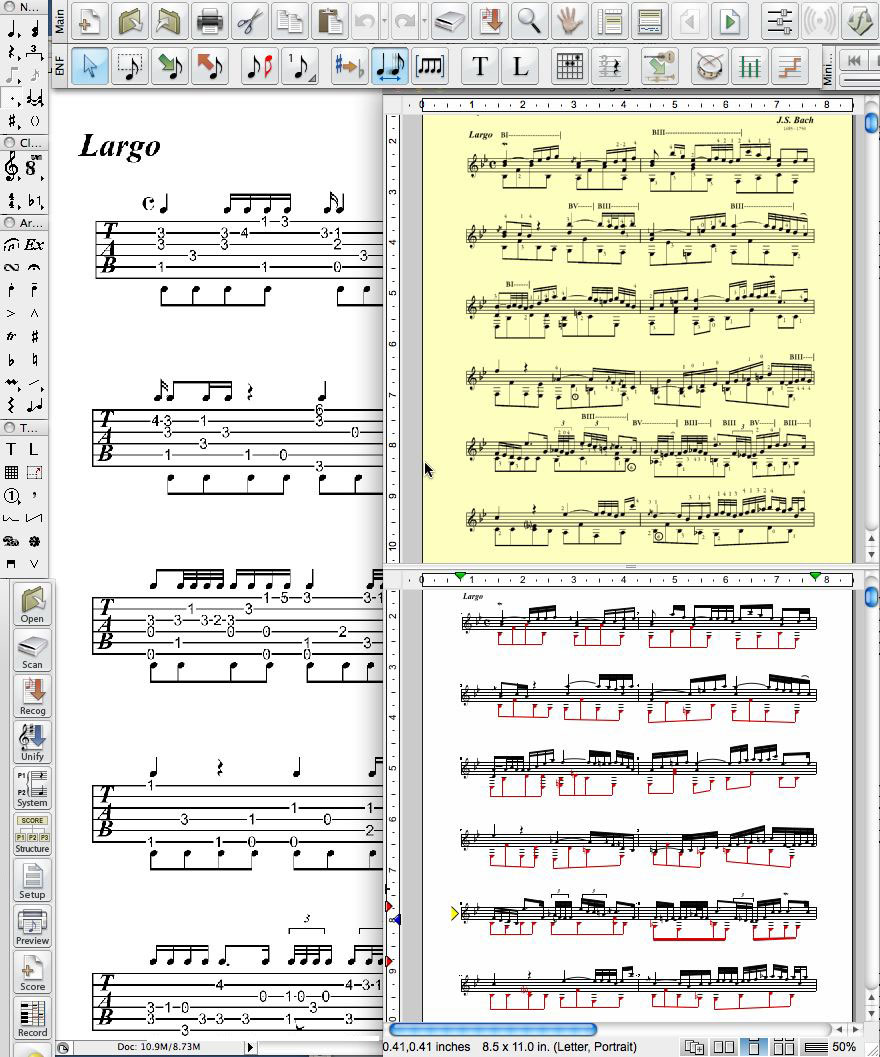
Task: Click the bracketed beamed notes icon
Action: point(430,66)
